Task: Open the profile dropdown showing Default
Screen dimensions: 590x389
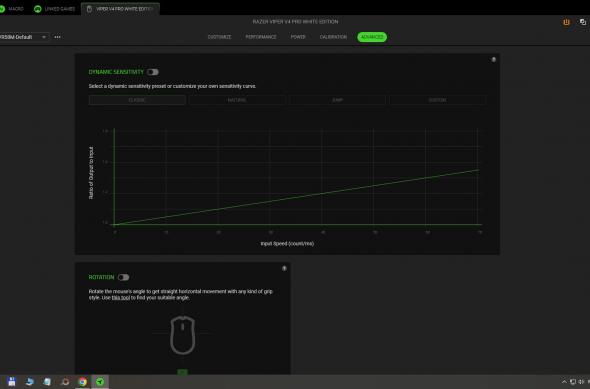Action: [x=23, y=37]
